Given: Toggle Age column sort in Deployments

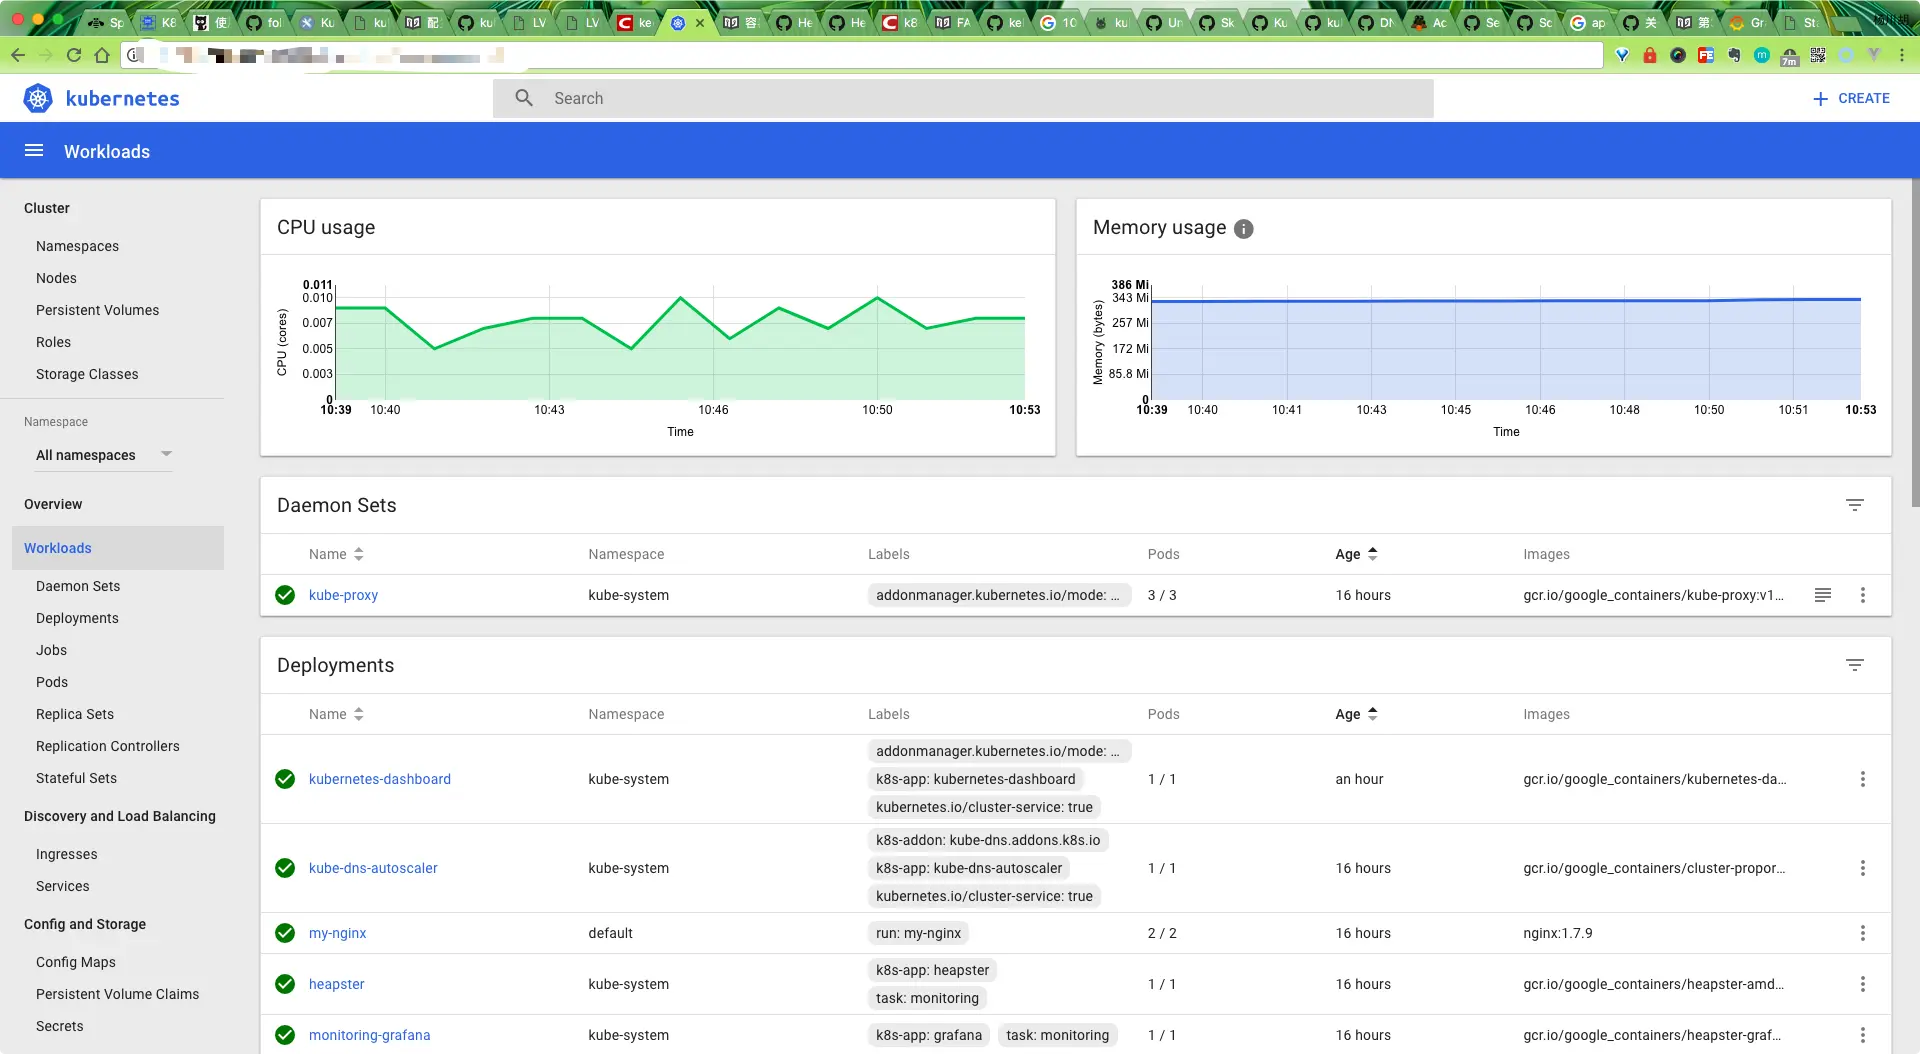Looking at the screenshot, I should 1373,714.
